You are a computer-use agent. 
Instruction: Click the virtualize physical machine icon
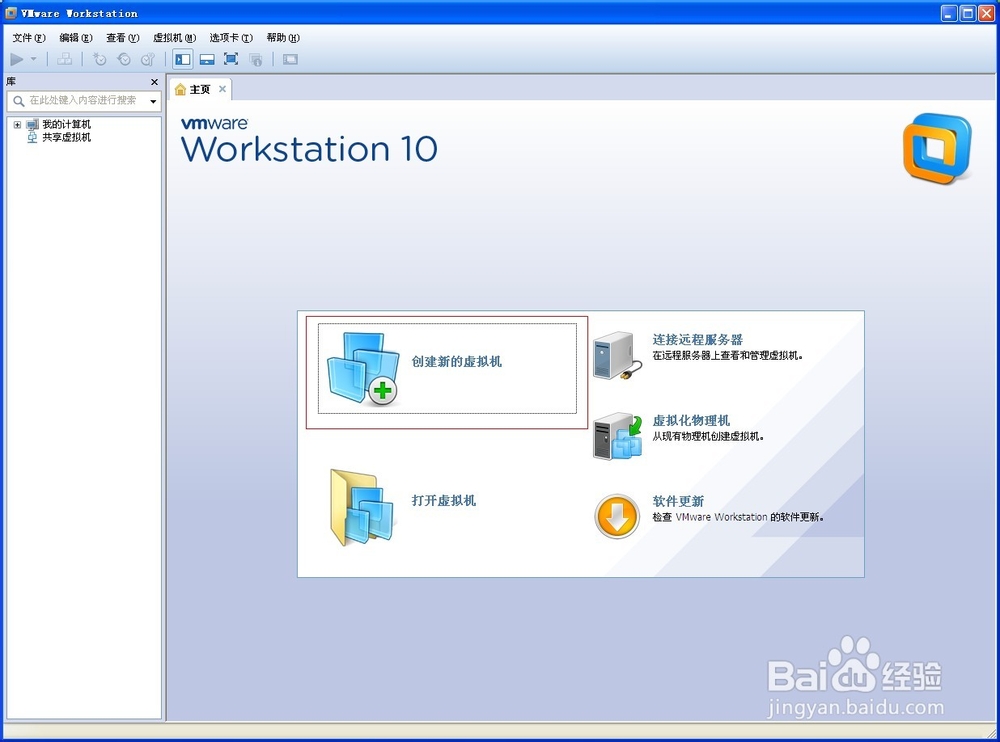[617, 436]
